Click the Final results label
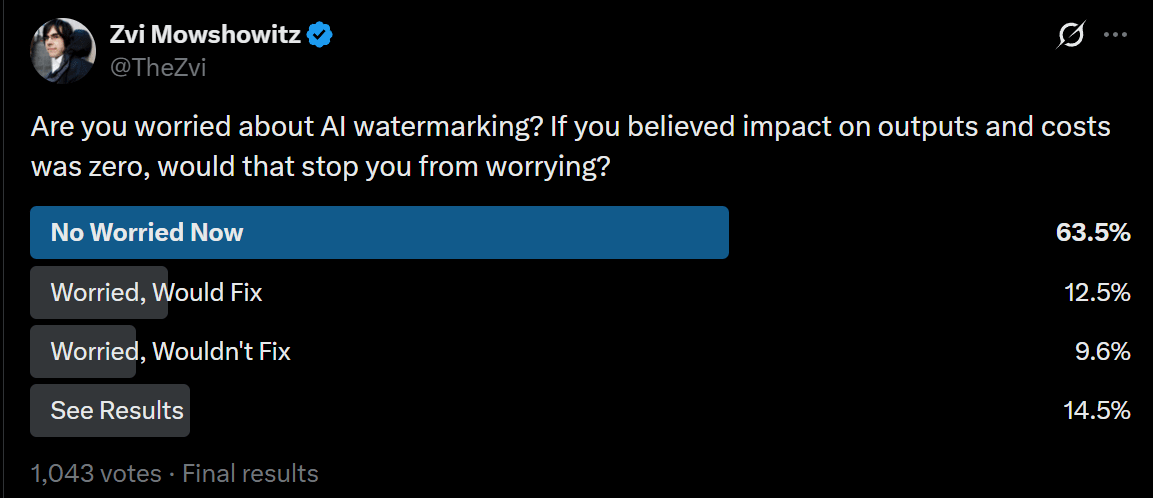 pyautogui.click(x=250, y=473)
